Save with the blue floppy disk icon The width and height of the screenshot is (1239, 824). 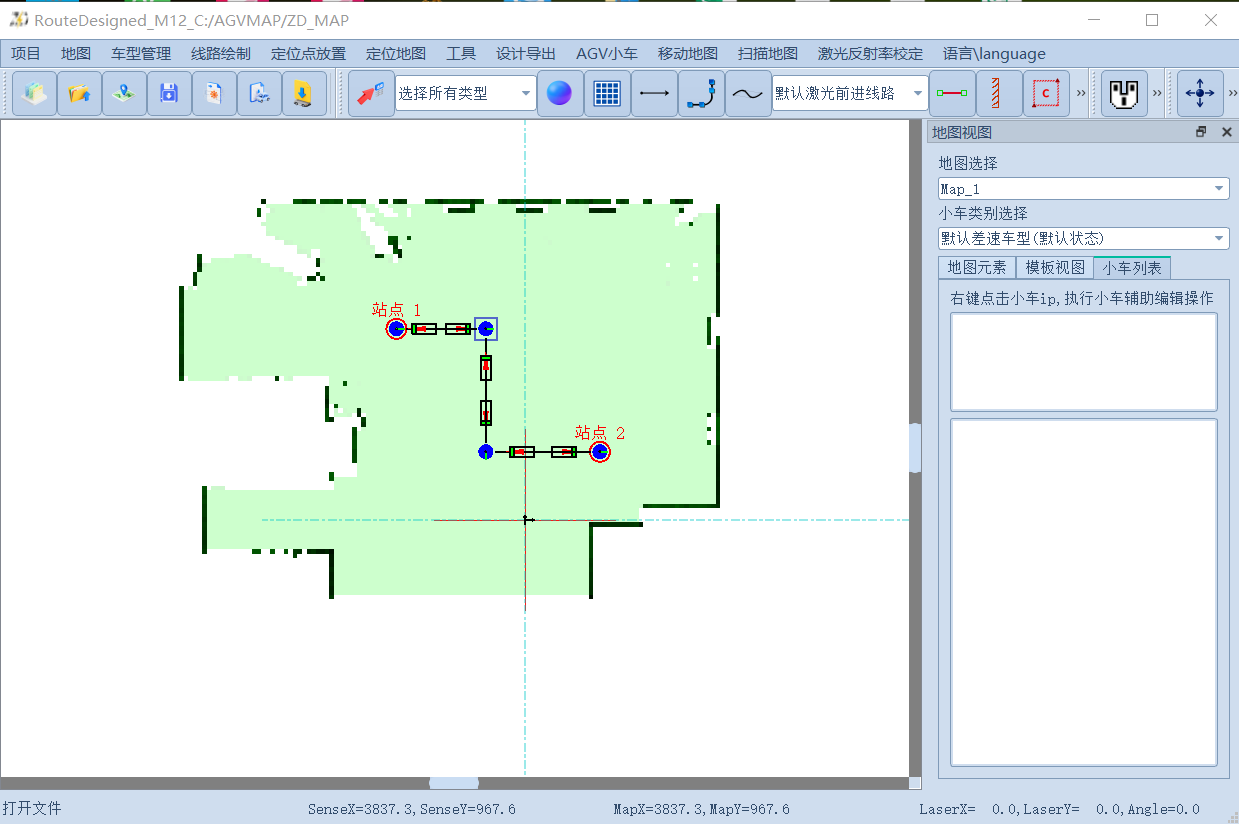169,94
